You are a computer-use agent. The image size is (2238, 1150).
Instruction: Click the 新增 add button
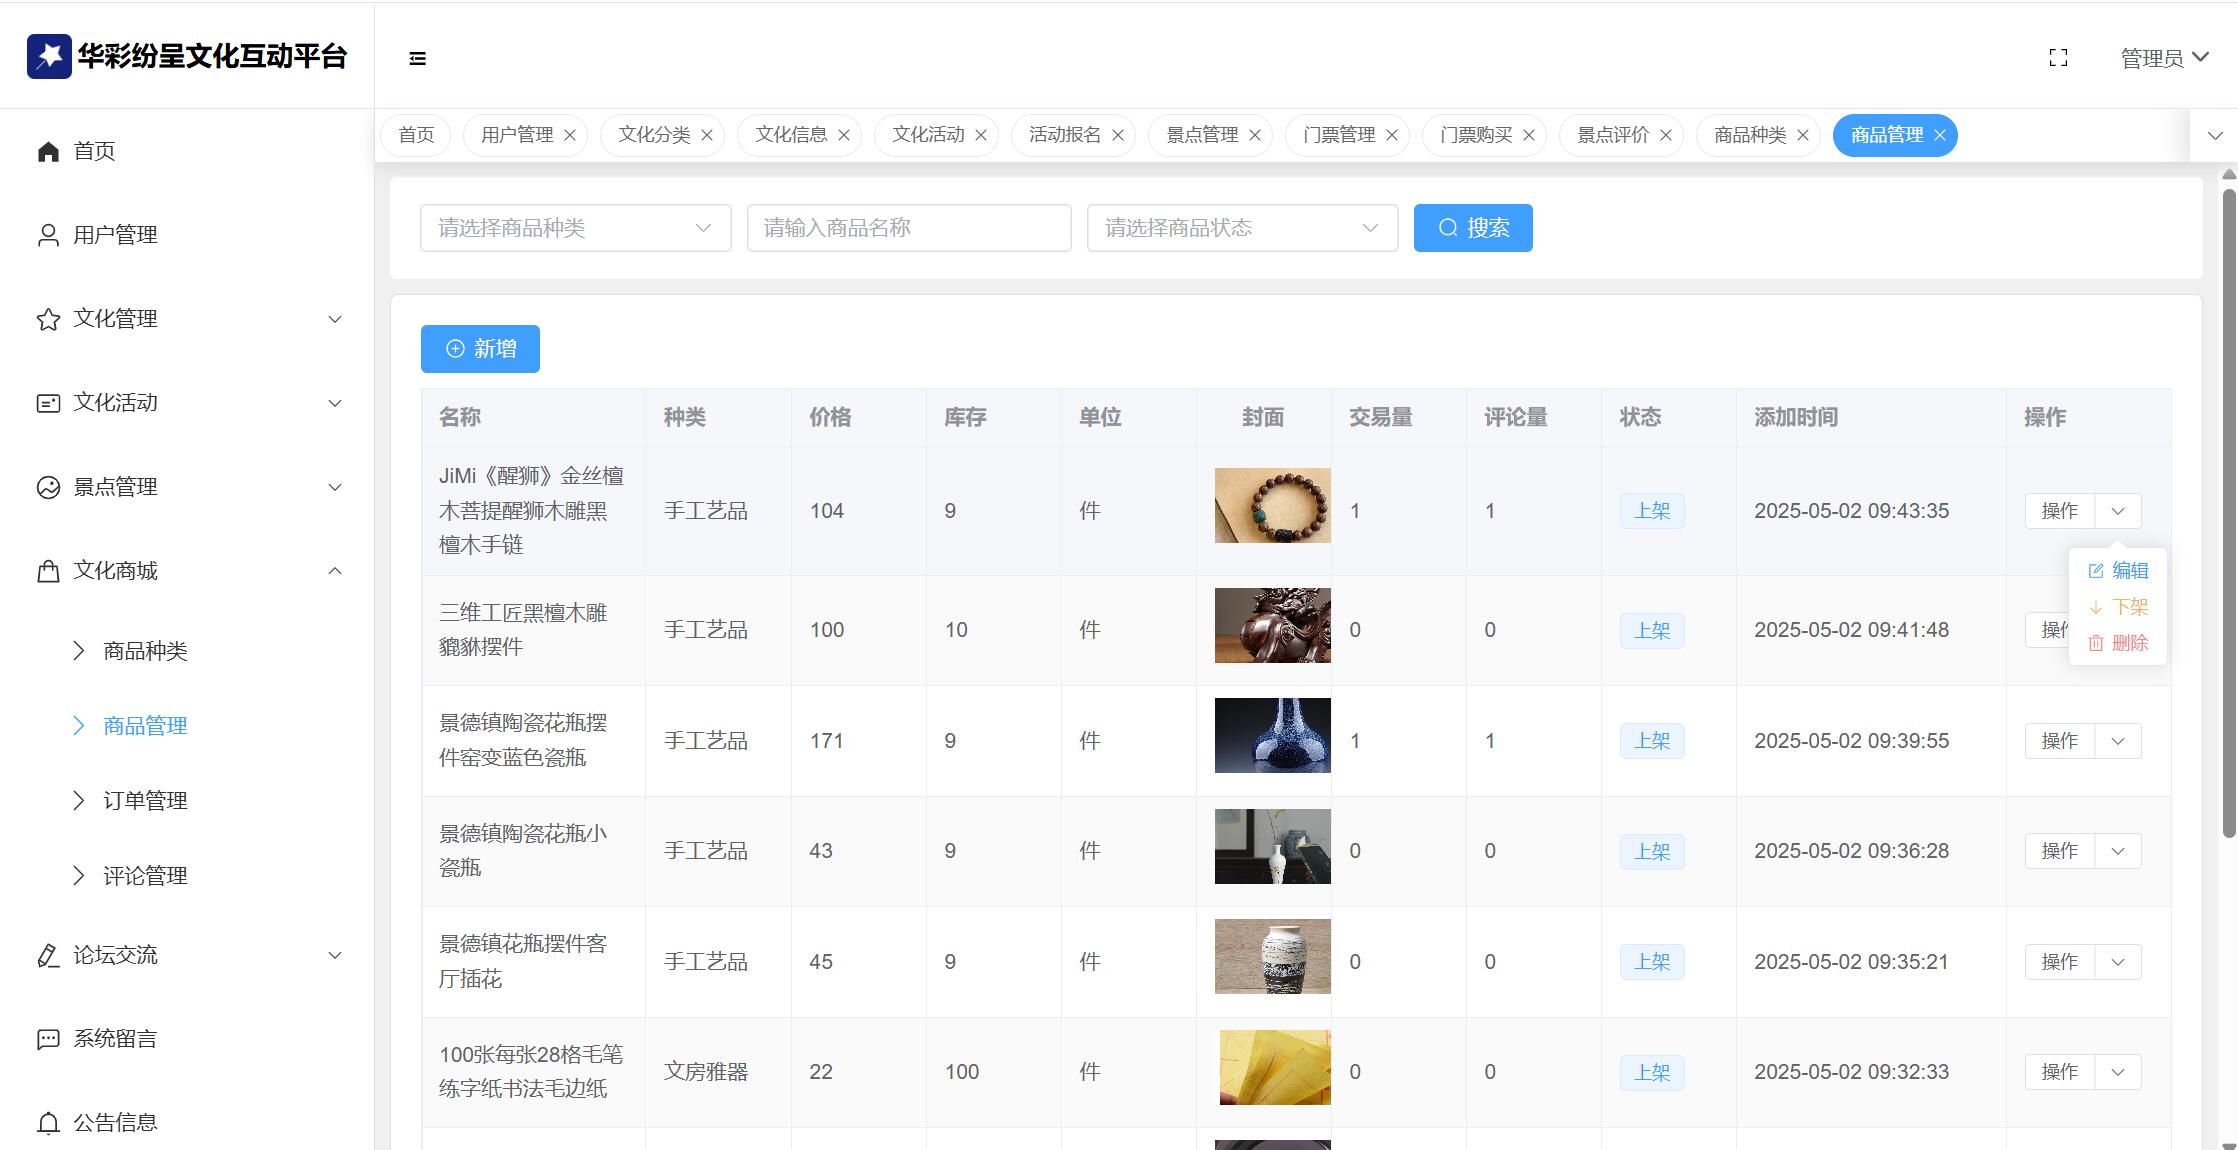click(480, 349)
